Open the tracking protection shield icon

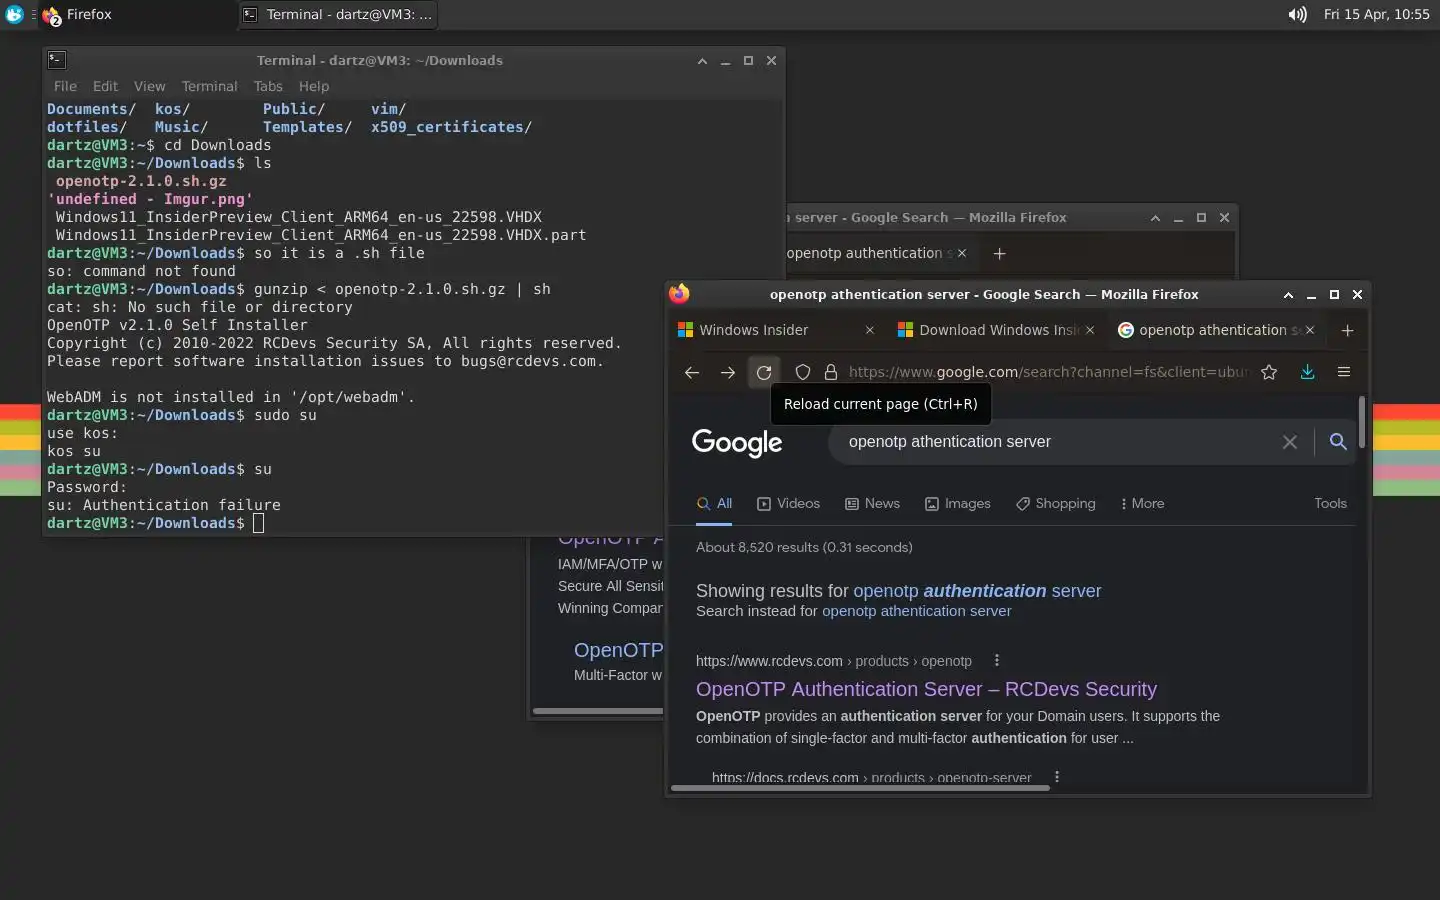pos(802,372)
